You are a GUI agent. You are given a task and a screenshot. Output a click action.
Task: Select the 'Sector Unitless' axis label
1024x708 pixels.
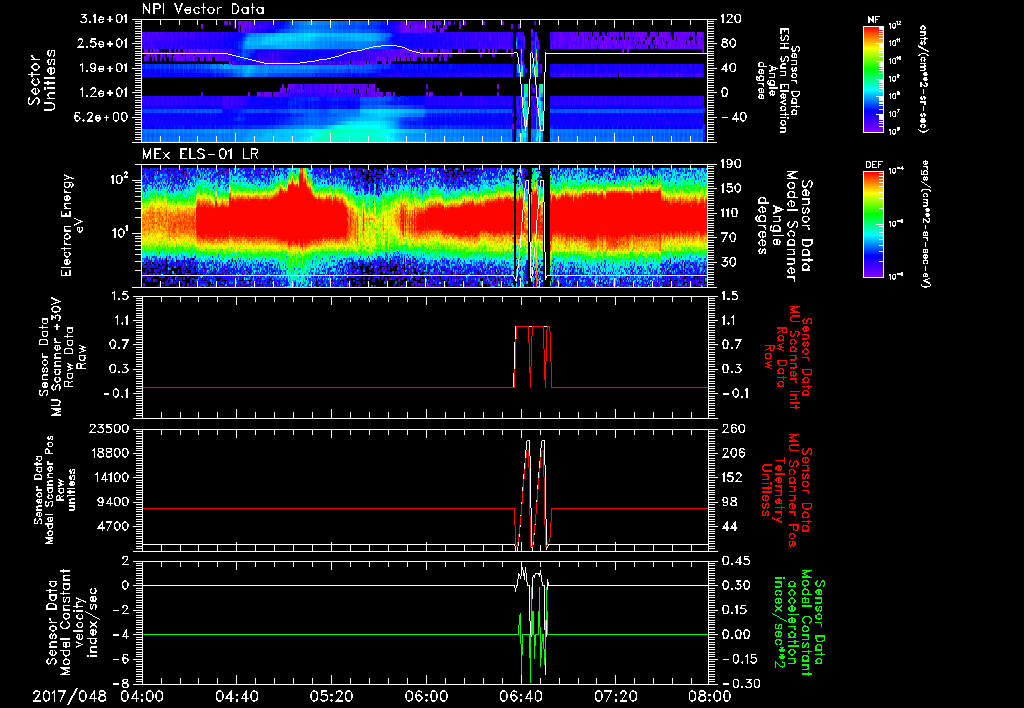tap(42, 81)
